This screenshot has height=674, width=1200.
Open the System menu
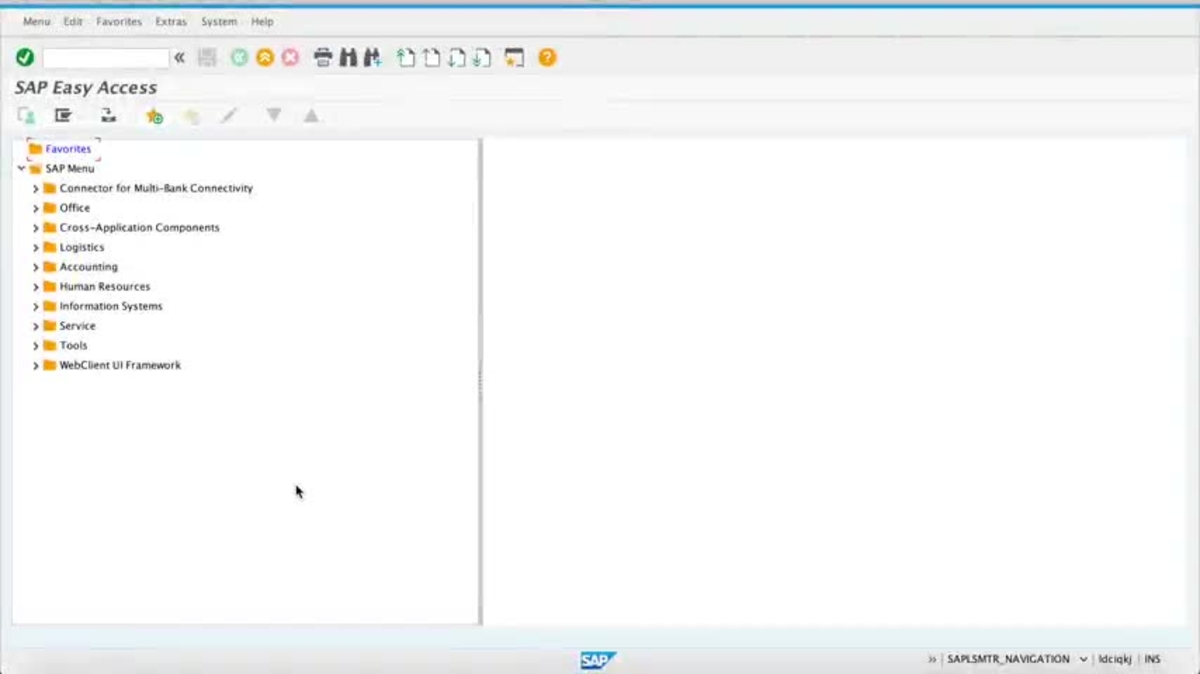pyautogui.click(x=218, y=21)
